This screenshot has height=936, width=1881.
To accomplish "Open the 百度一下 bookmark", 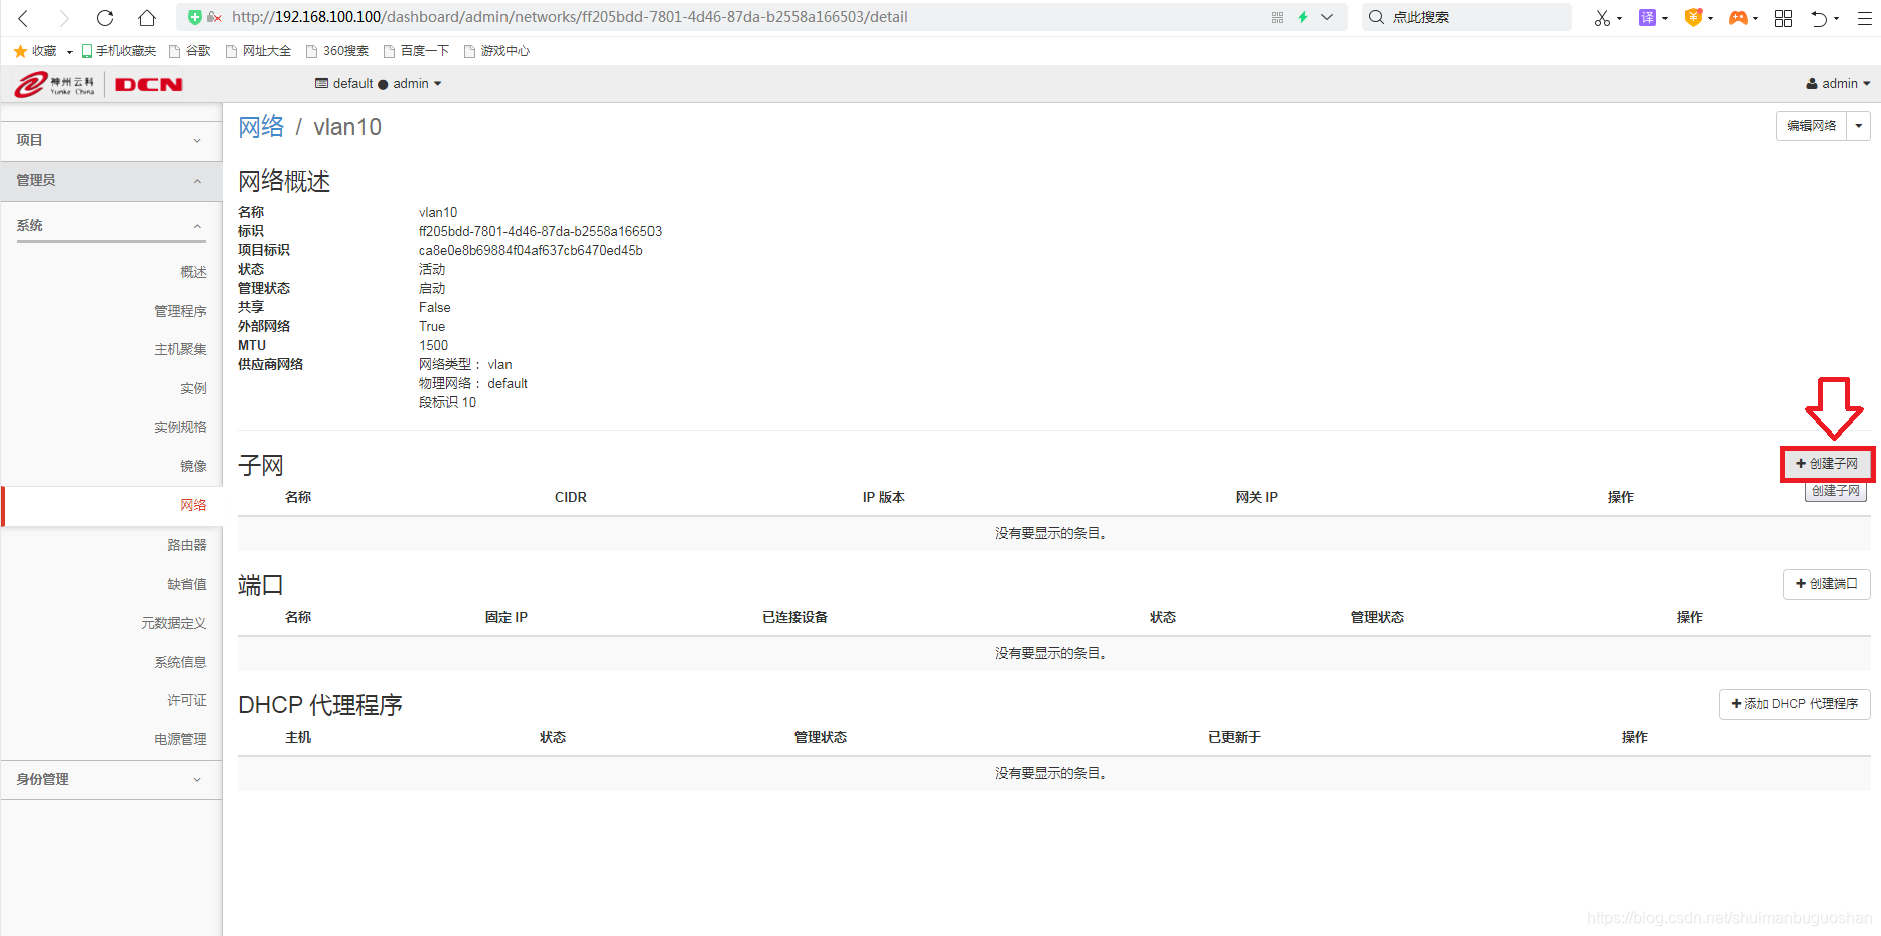I will (x=417, y=51).
